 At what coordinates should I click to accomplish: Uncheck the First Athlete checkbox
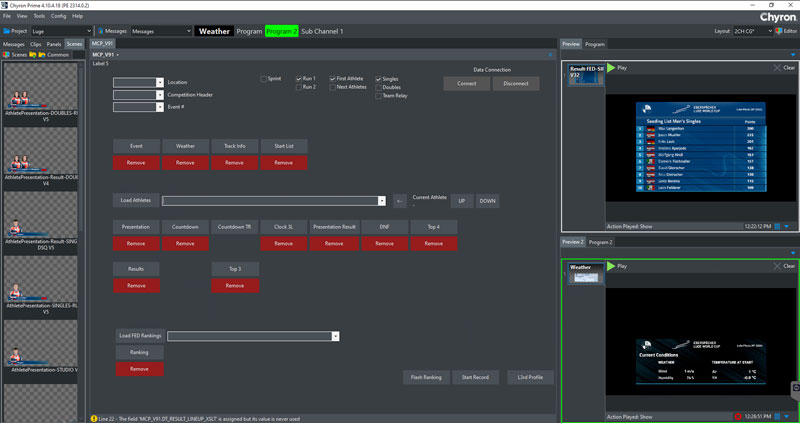[333, 79]
